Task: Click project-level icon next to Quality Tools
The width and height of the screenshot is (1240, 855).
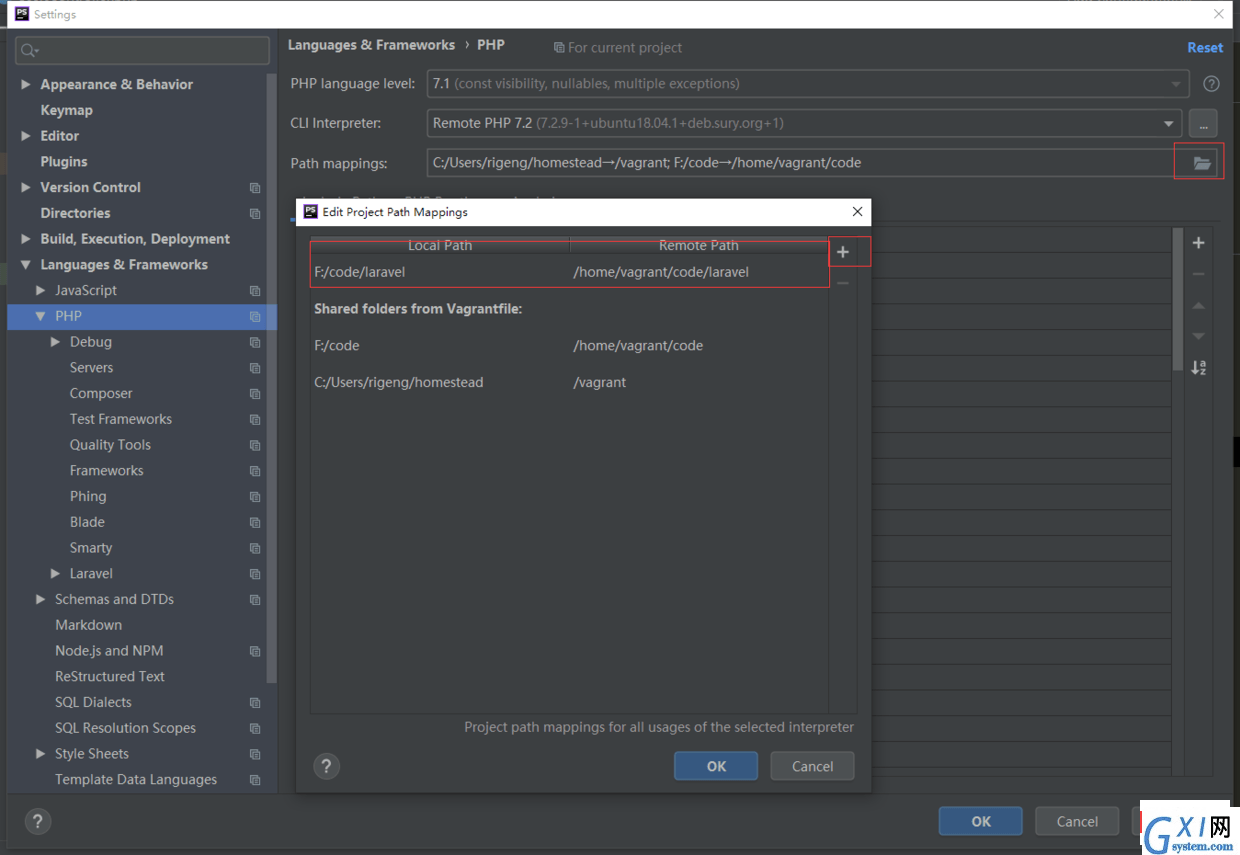Action: pos(255,445)
